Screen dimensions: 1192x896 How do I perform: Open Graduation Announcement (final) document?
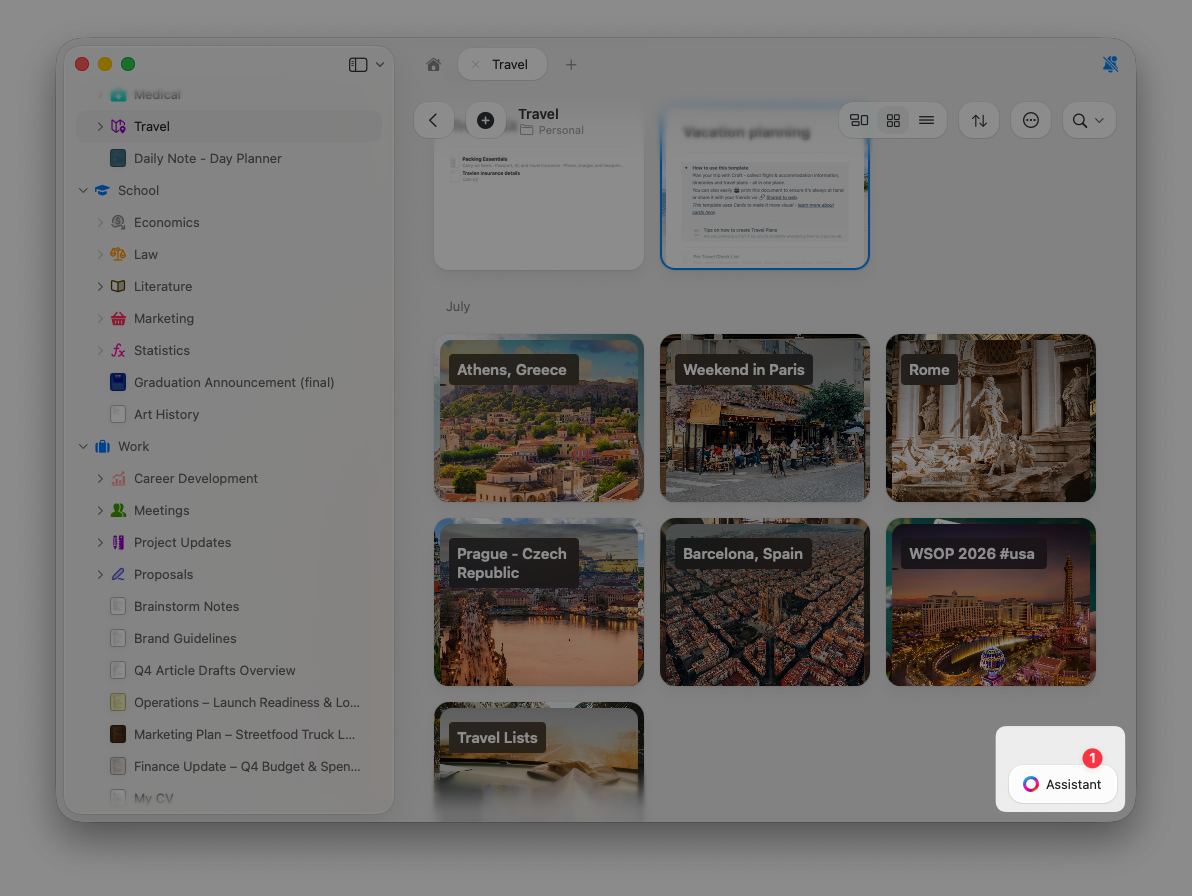[229, 382]
